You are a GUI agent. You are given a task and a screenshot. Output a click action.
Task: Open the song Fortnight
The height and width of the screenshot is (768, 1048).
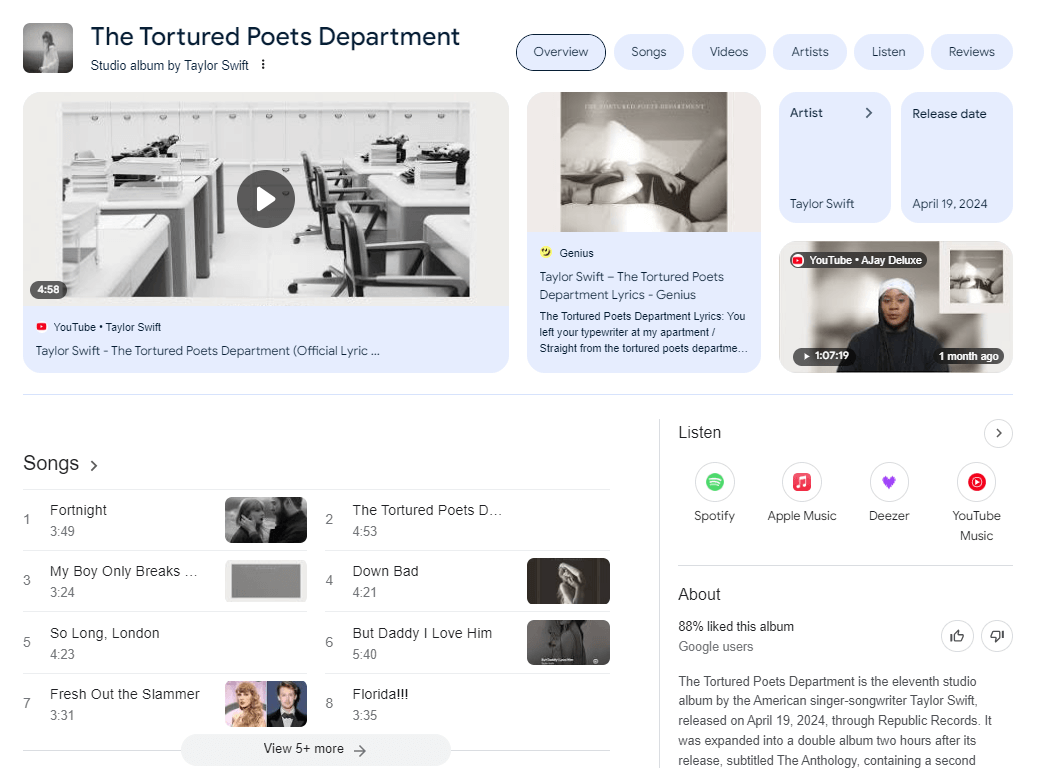click(x=78, y=510)
